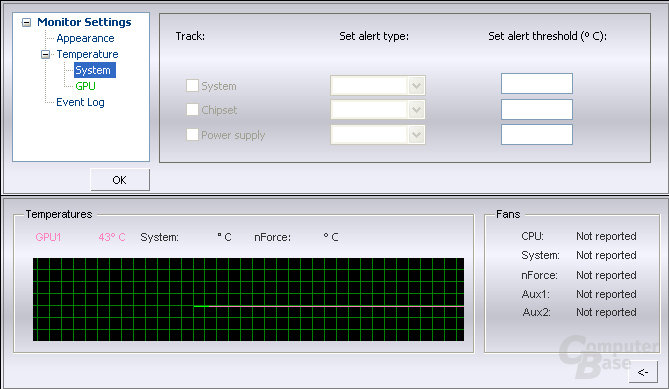Select the GPU tree item
Viewport: 669px width, 389px height.
pyautogui.click(x=85, y=86)
